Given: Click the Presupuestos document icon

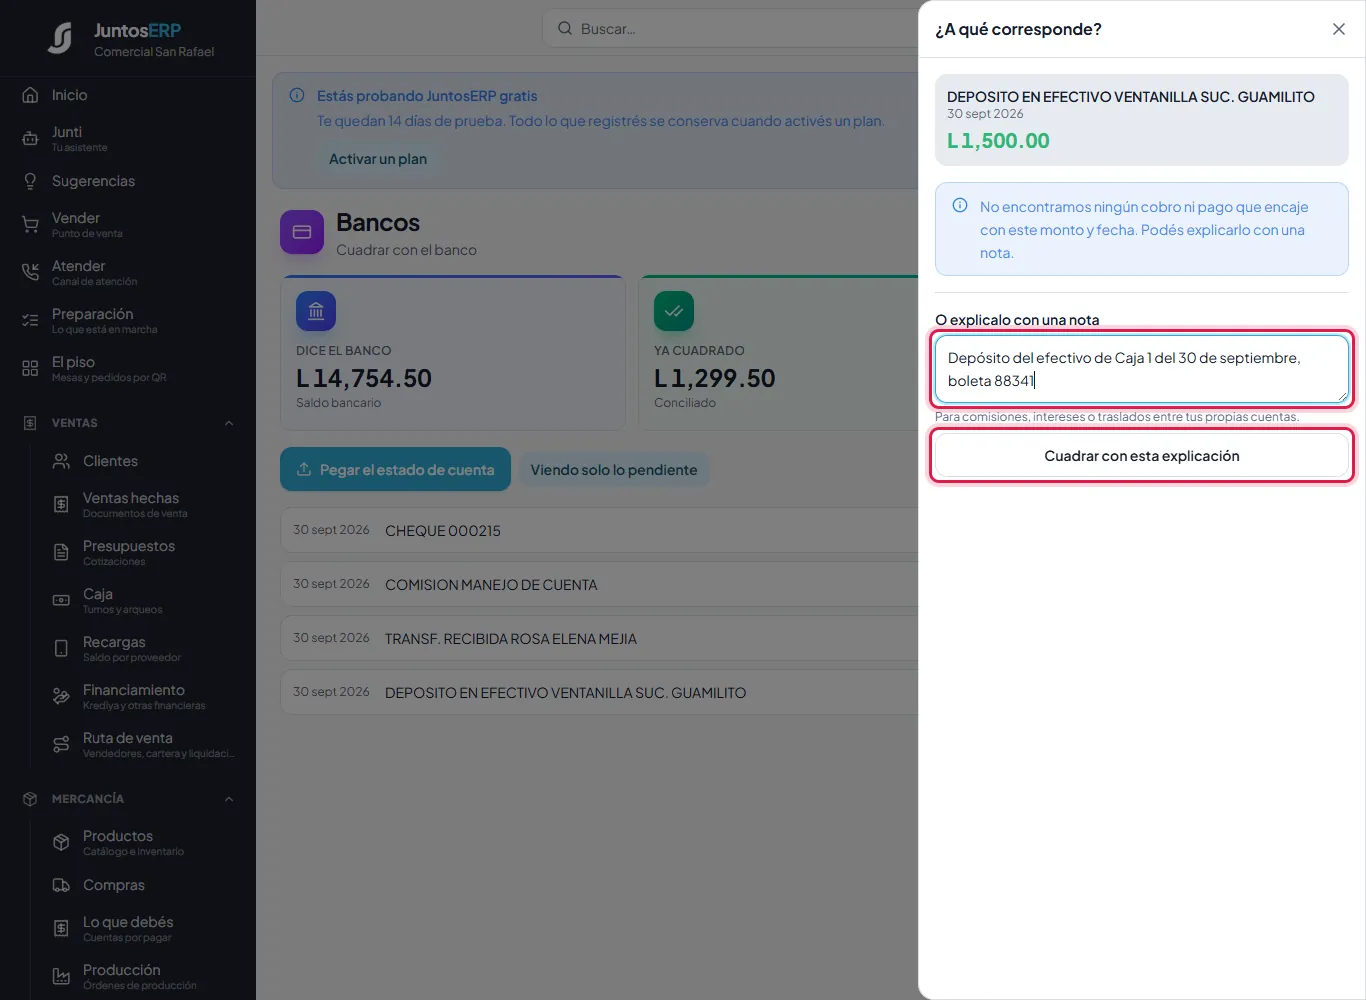Looking at the screenshot, I should coord(61,553).
